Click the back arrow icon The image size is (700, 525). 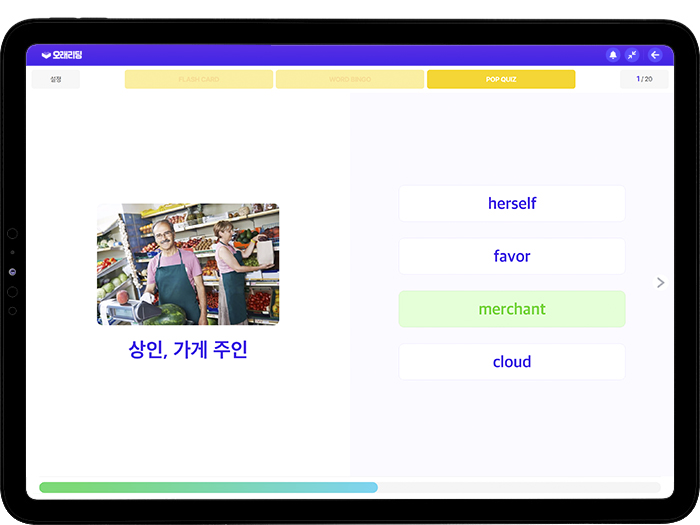[655, 55]
